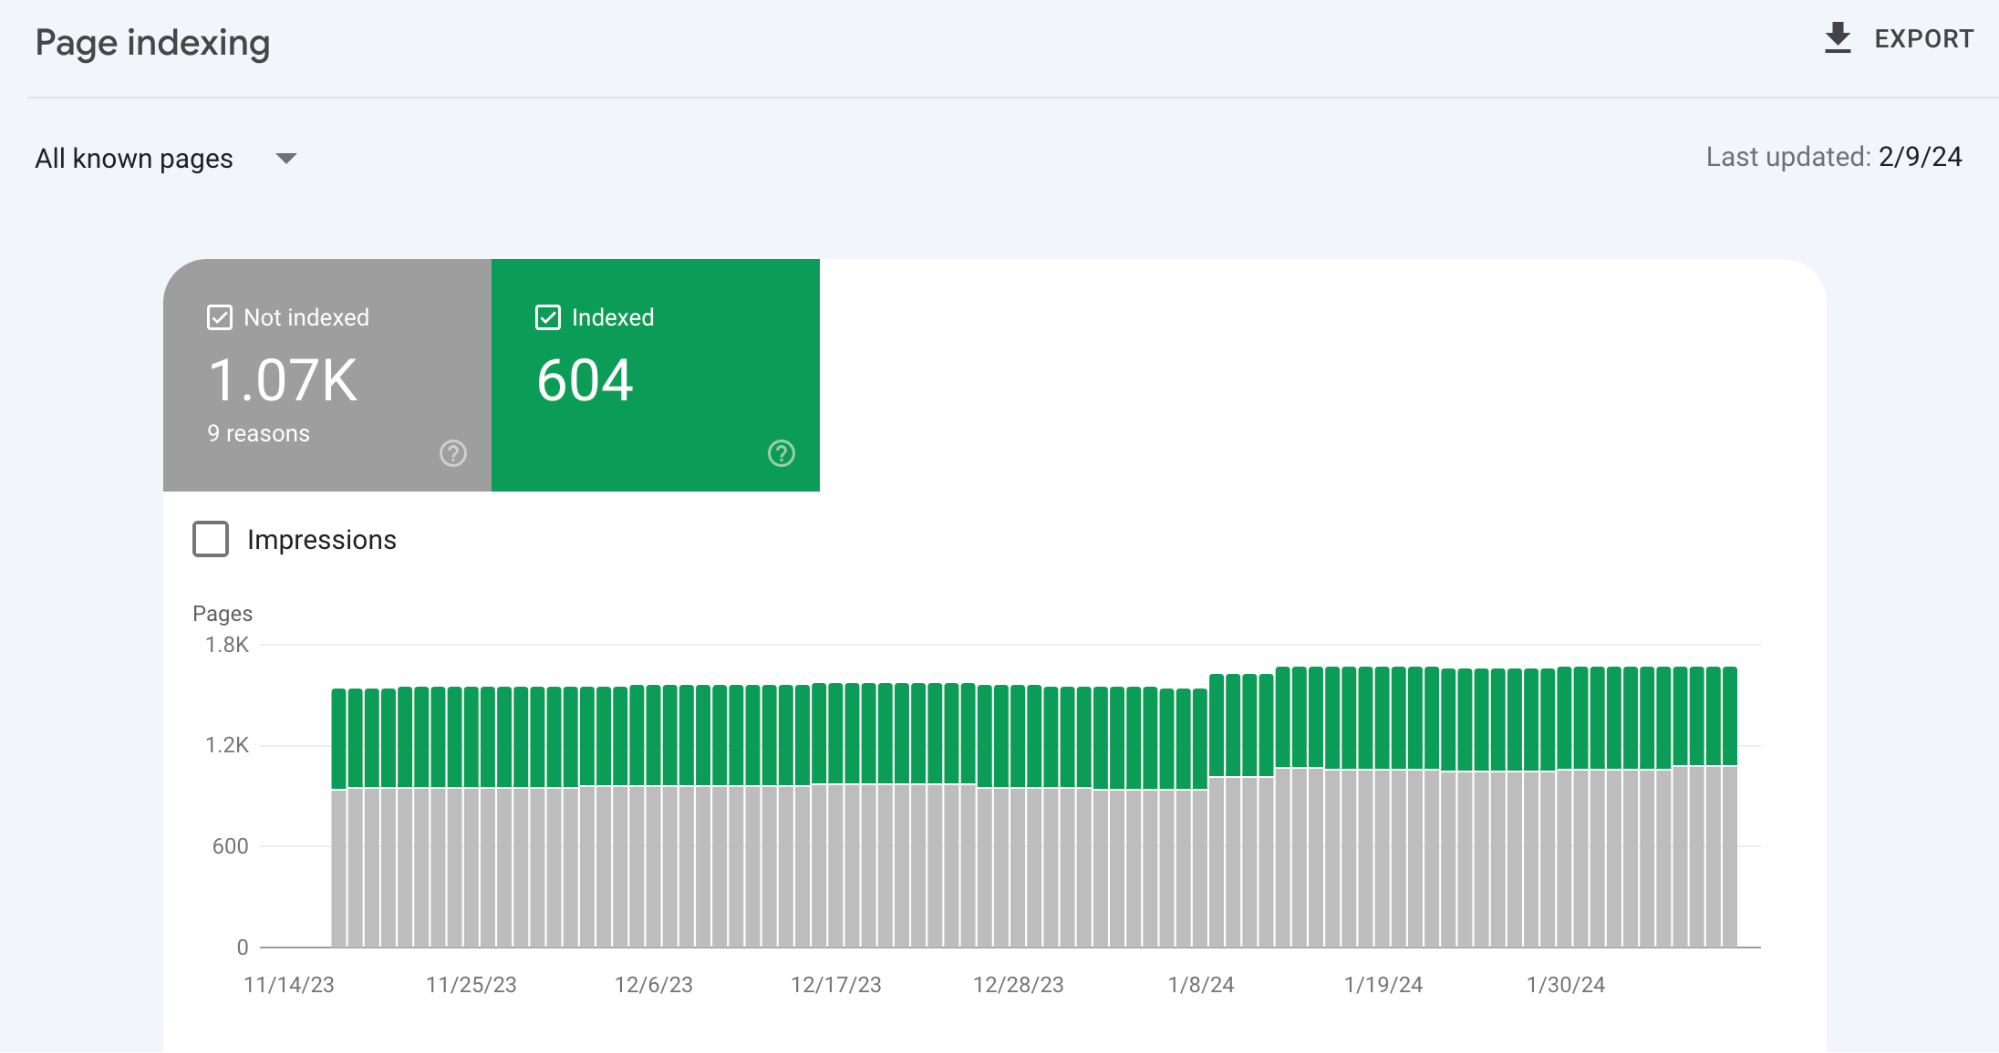Click the 1/19/24 axis date label

(1383, 984)
